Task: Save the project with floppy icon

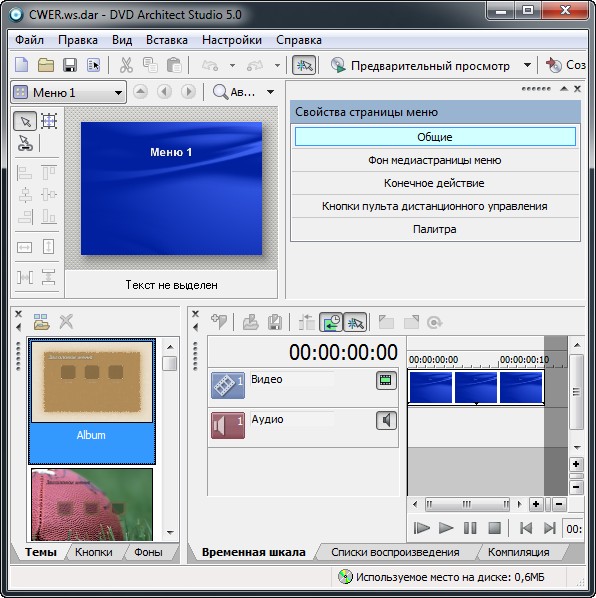Action: click(70, 65)
